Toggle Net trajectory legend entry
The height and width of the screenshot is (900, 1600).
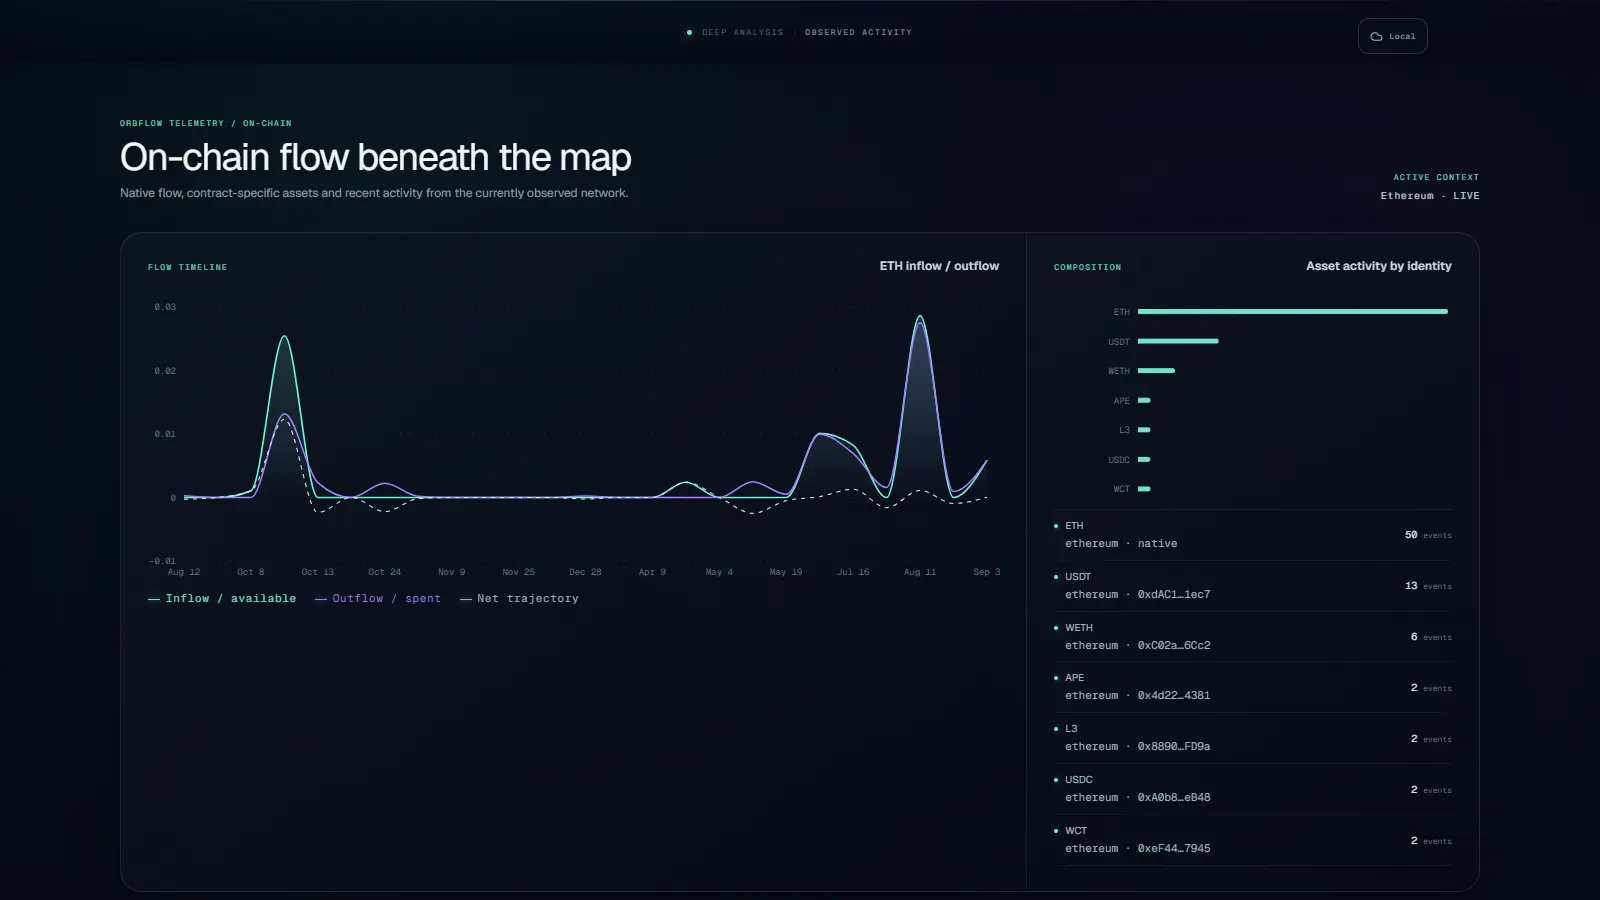(x=519, y=598)
